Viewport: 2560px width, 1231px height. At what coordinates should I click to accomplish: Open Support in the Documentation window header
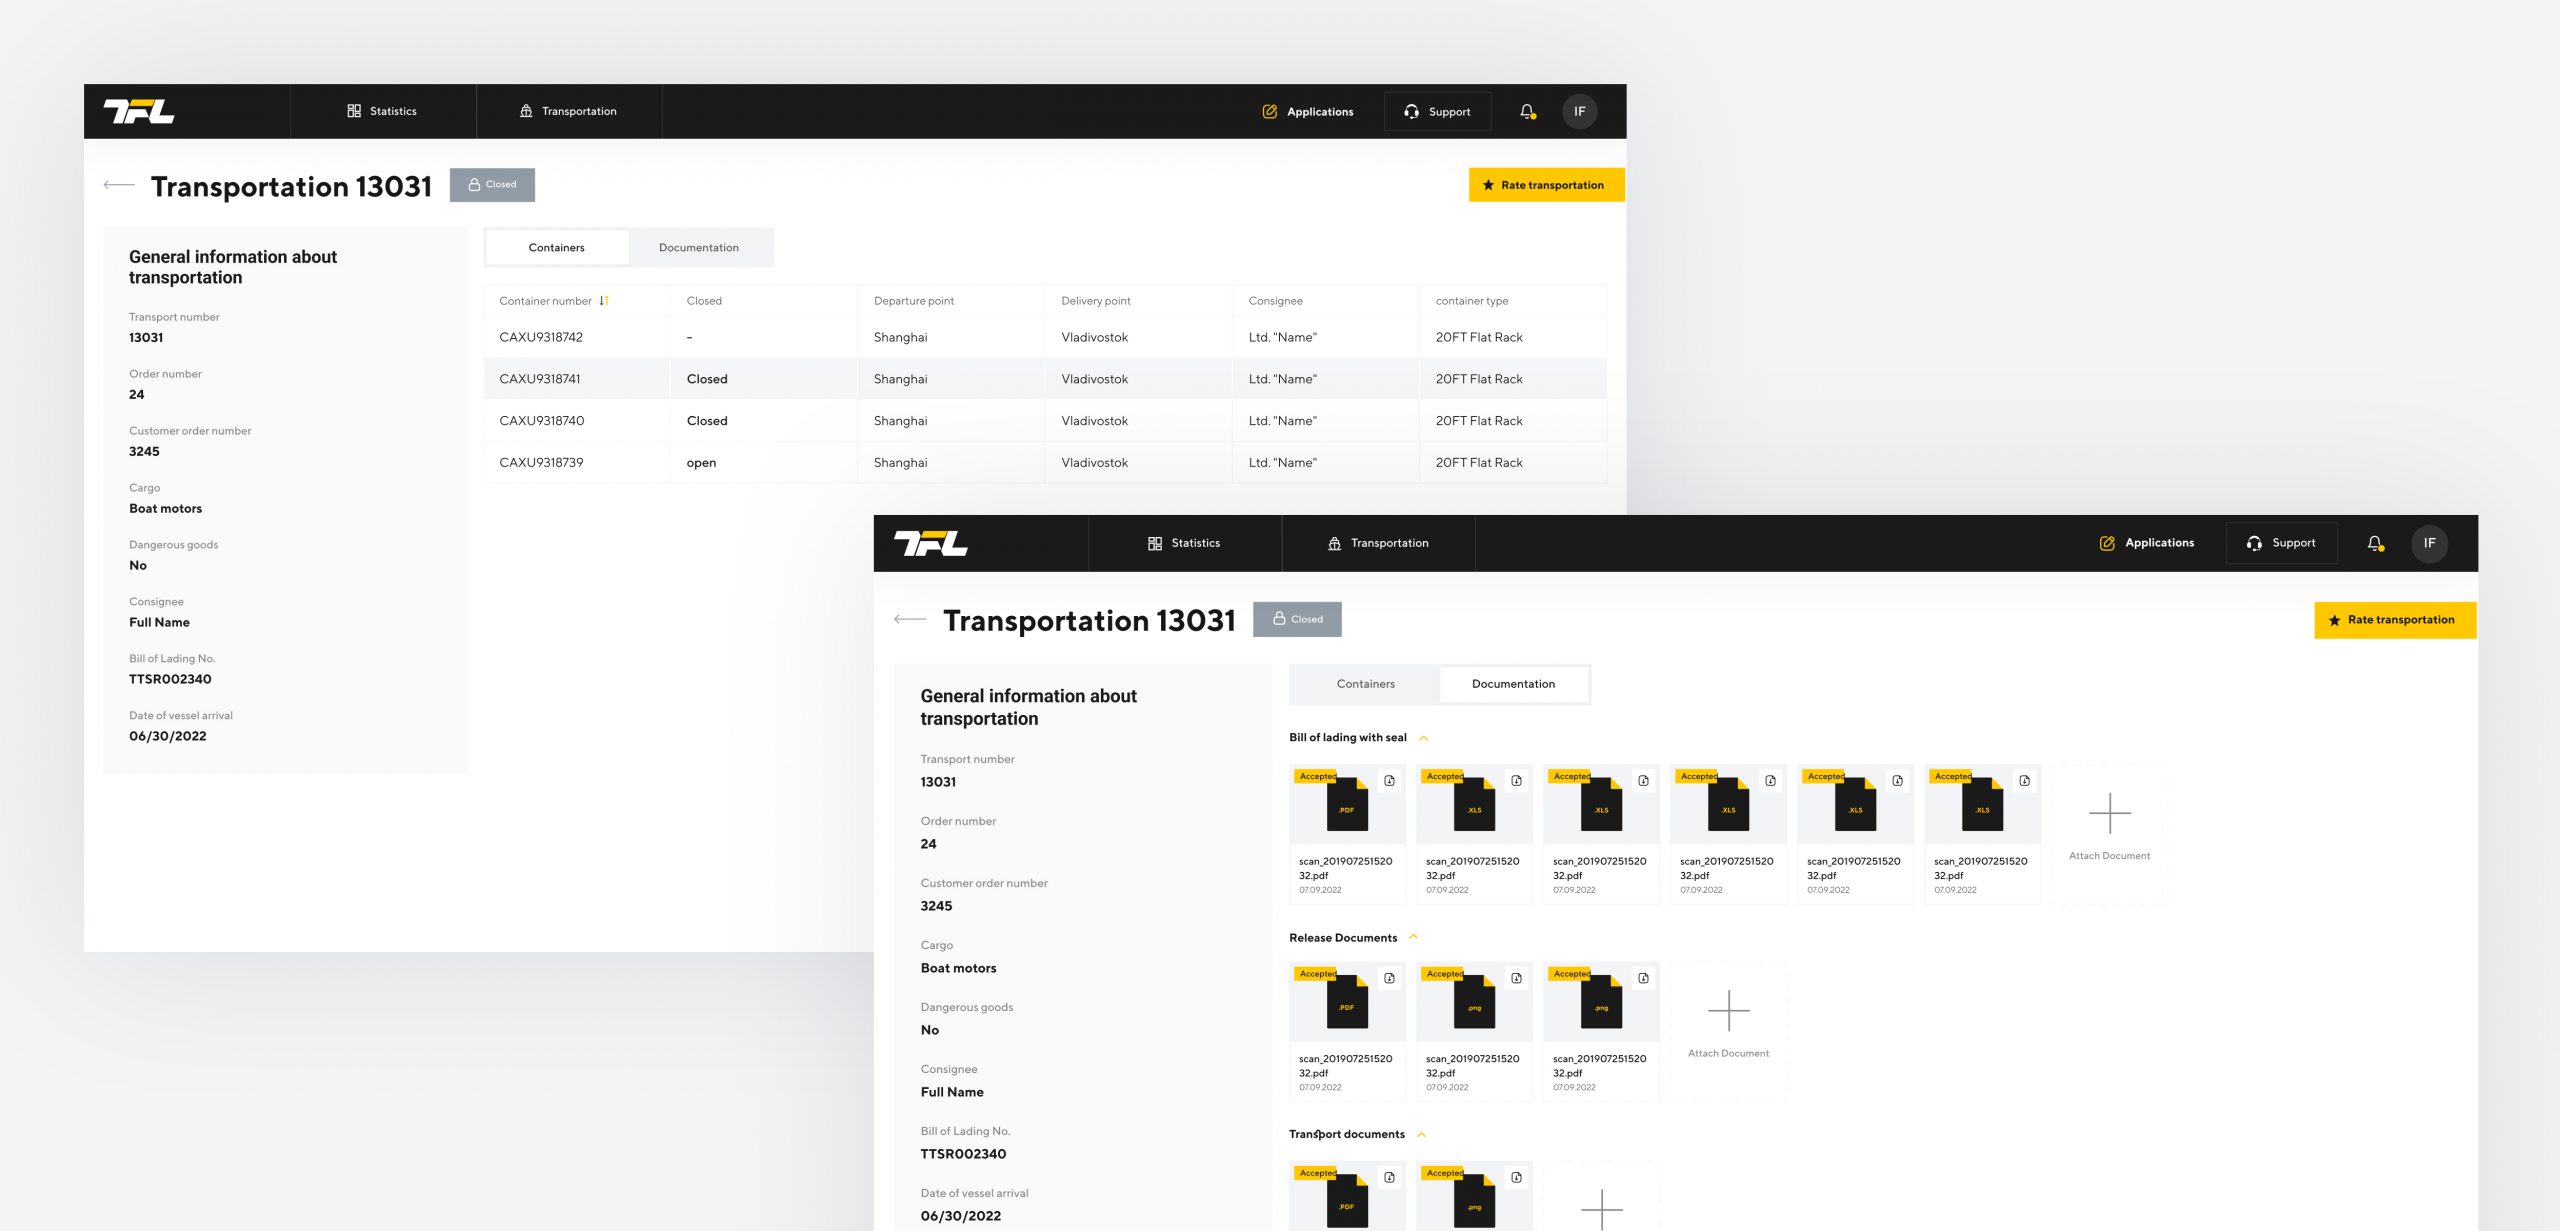[x=2280, y=543]
